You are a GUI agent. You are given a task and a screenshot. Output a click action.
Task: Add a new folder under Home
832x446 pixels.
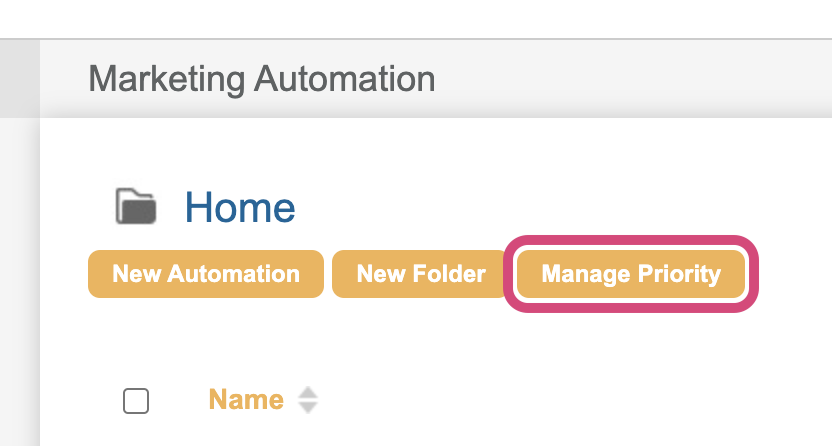click(421, 274)
